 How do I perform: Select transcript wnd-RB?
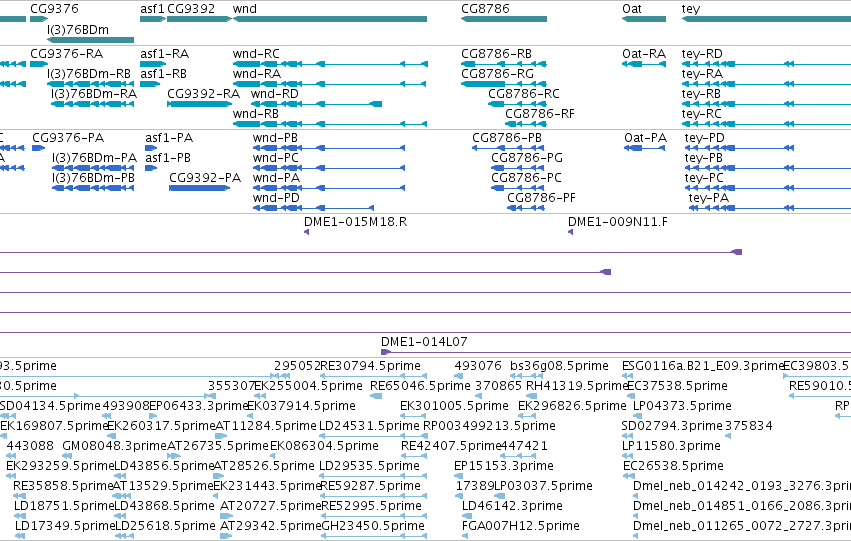256,114
